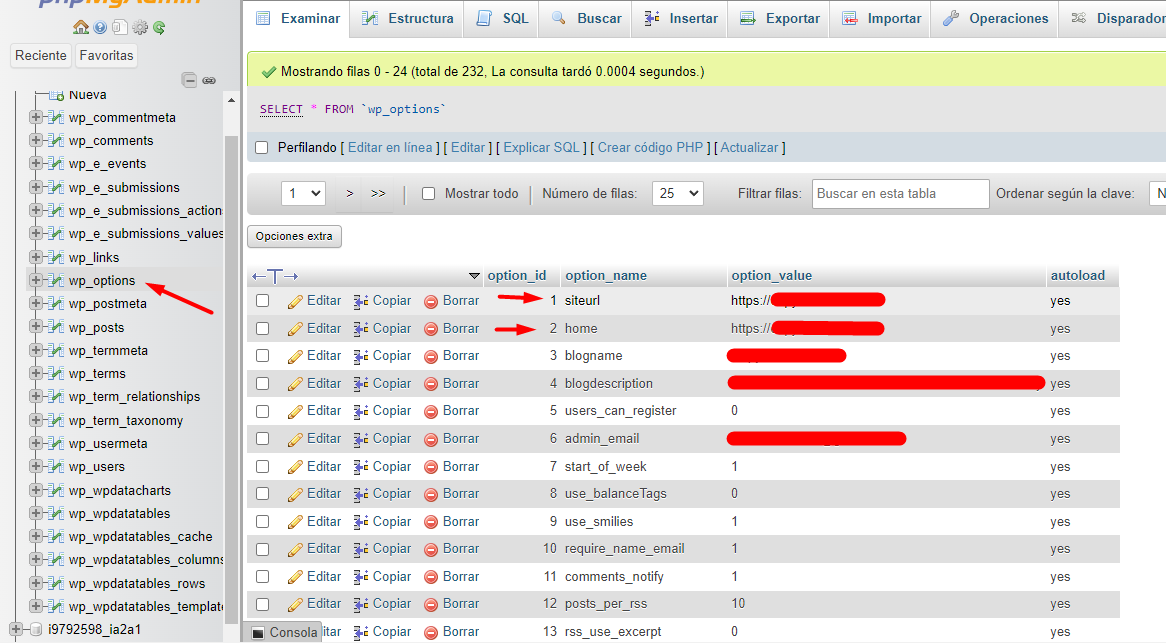Go to the Insertar tab
This screenshot has width=1166, height=643.
tap(680, 19)
